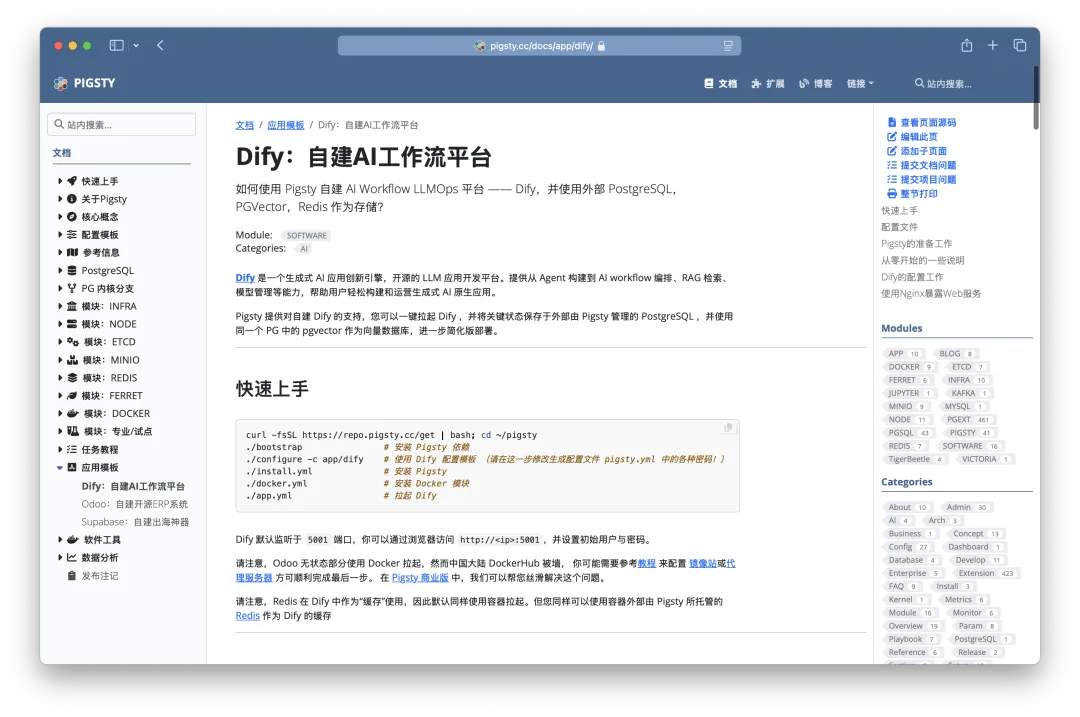Click the 应用模板 breadcrumb link
The image size is (1080, 717).
click(286, 125)
